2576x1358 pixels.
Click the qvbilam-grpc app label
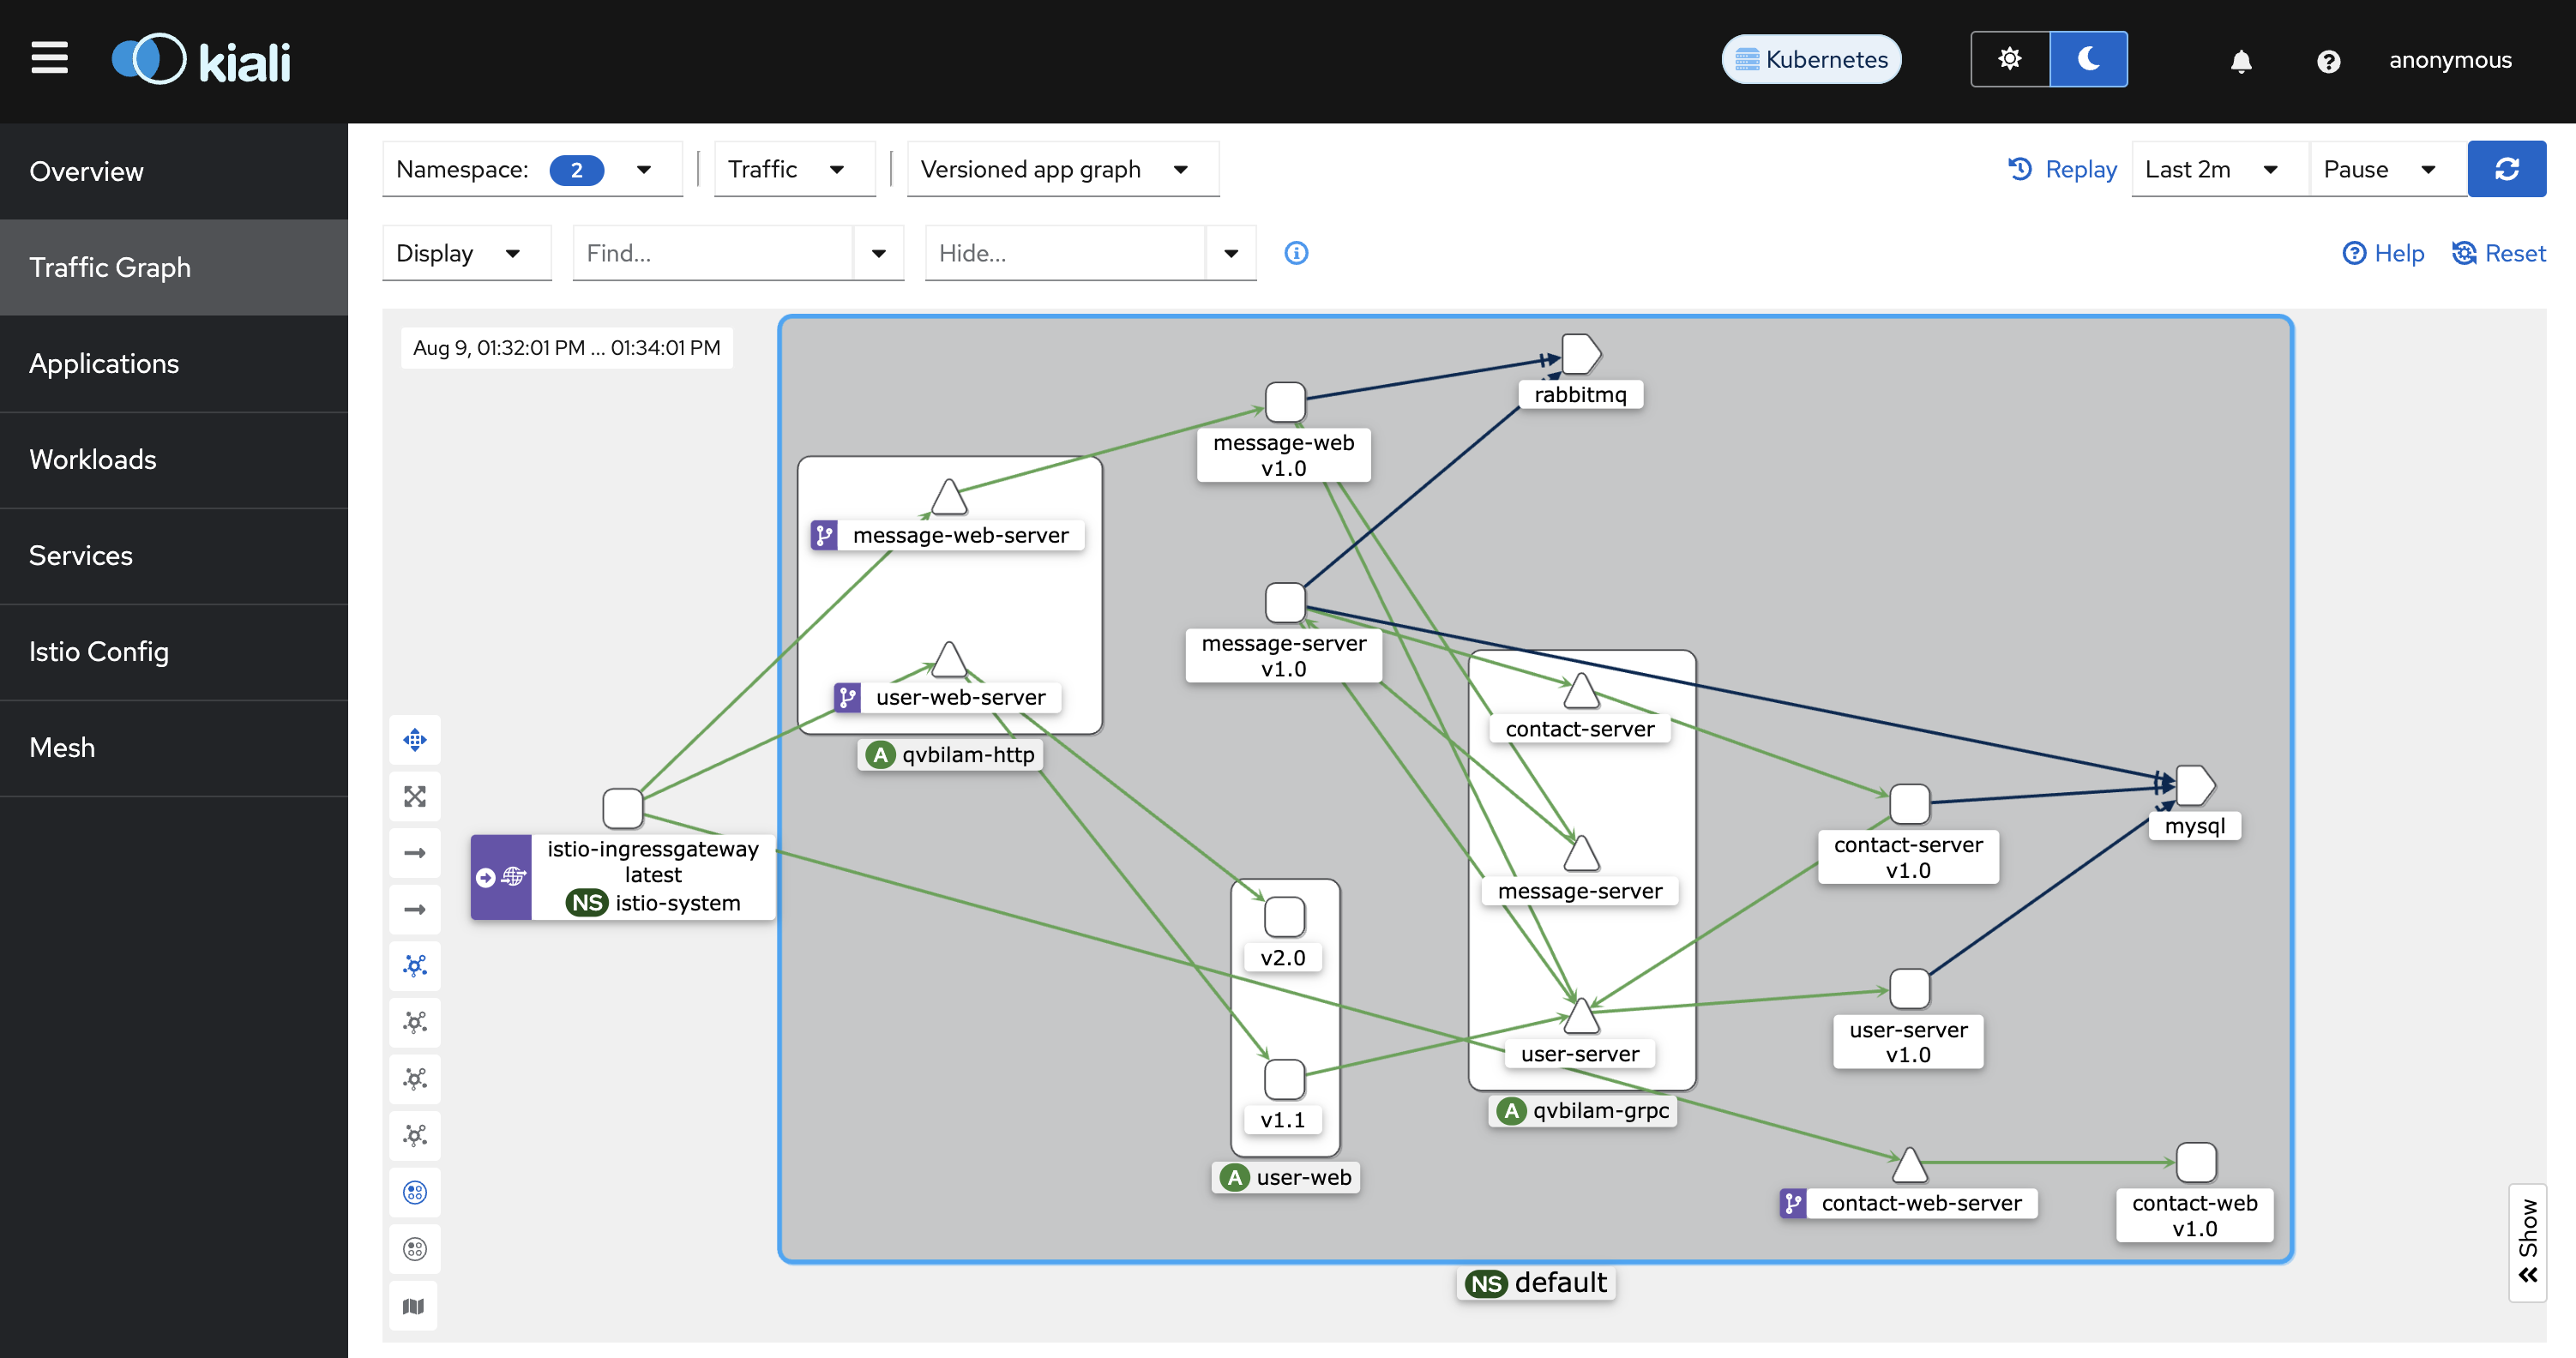1582,1111
